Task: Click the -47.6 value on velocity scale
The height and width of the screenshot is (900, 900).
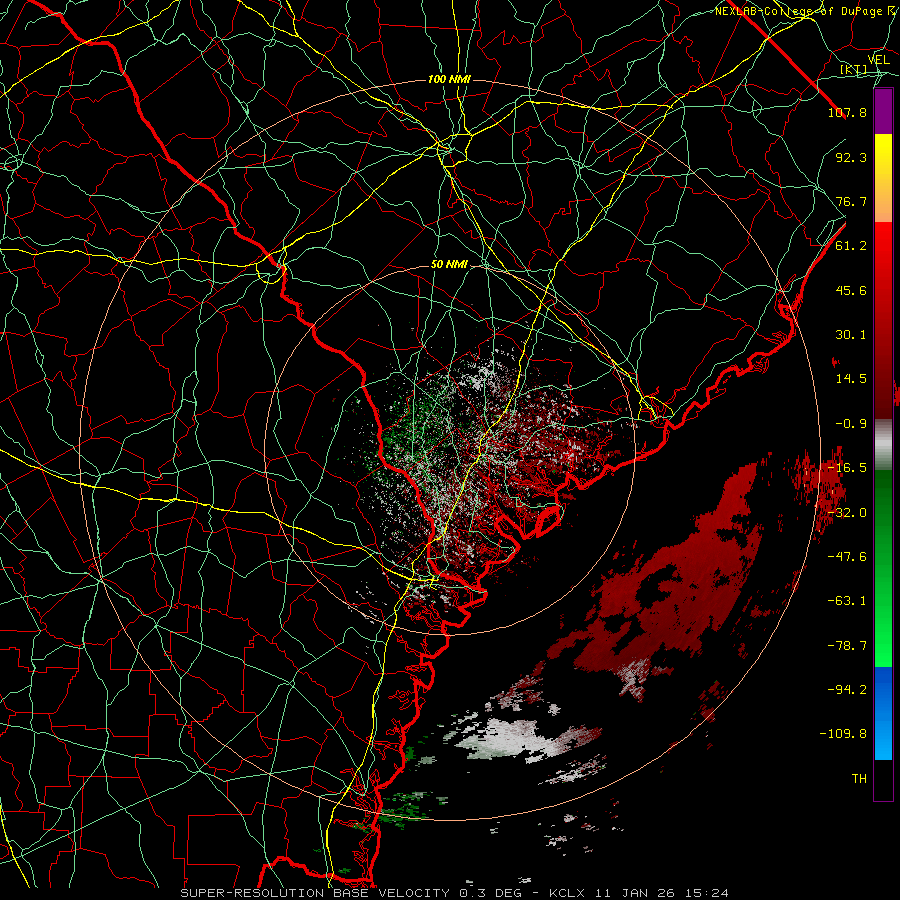Action: (847, 557)
